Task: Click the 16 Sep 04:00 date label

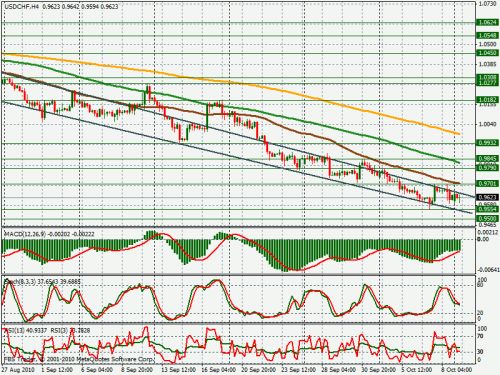Action: (219, 370)
